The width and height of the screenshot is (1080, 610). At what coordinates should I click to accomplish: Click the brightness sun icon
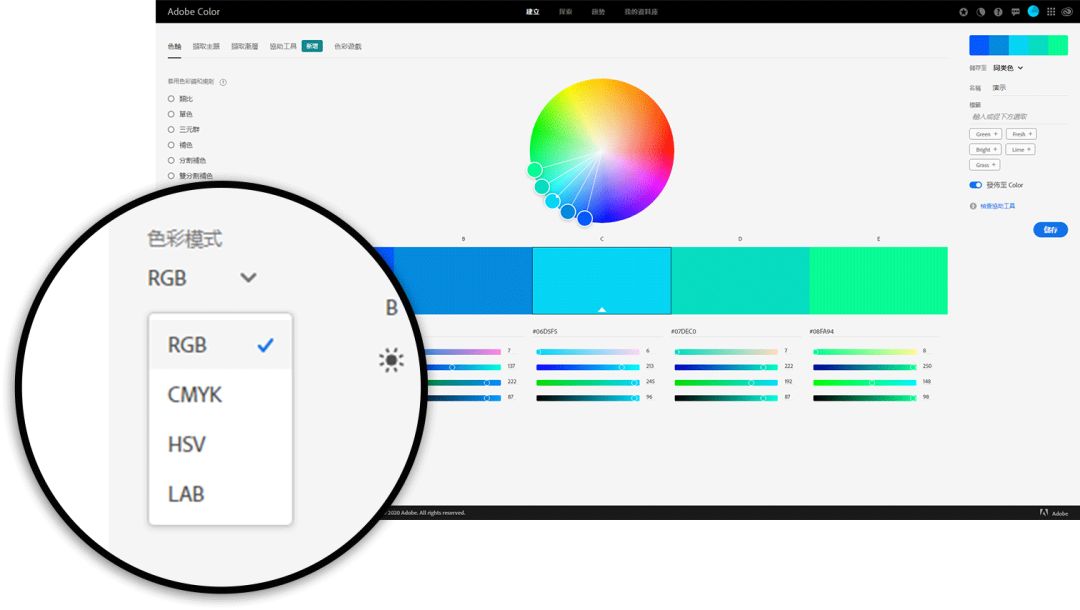coord(391,361)
